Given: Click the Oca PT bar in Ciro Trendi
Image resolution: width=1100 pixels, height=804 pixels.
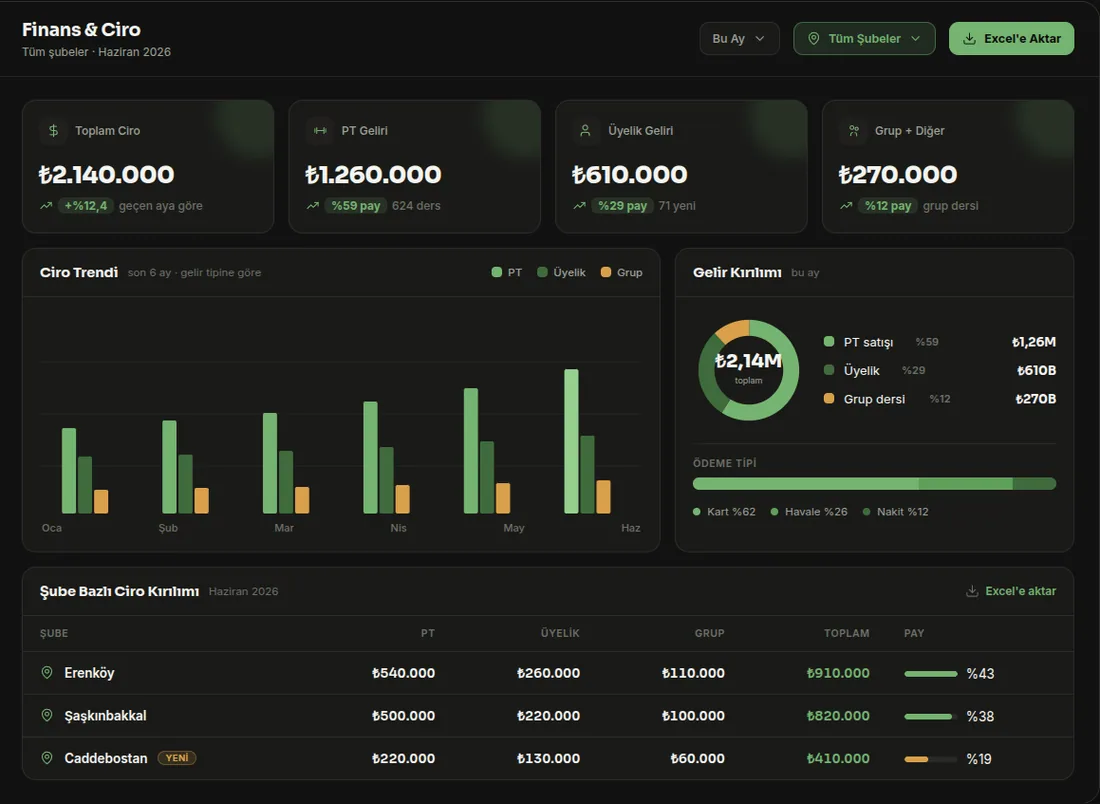Looking at the screenshot, I should pos(69,471).
